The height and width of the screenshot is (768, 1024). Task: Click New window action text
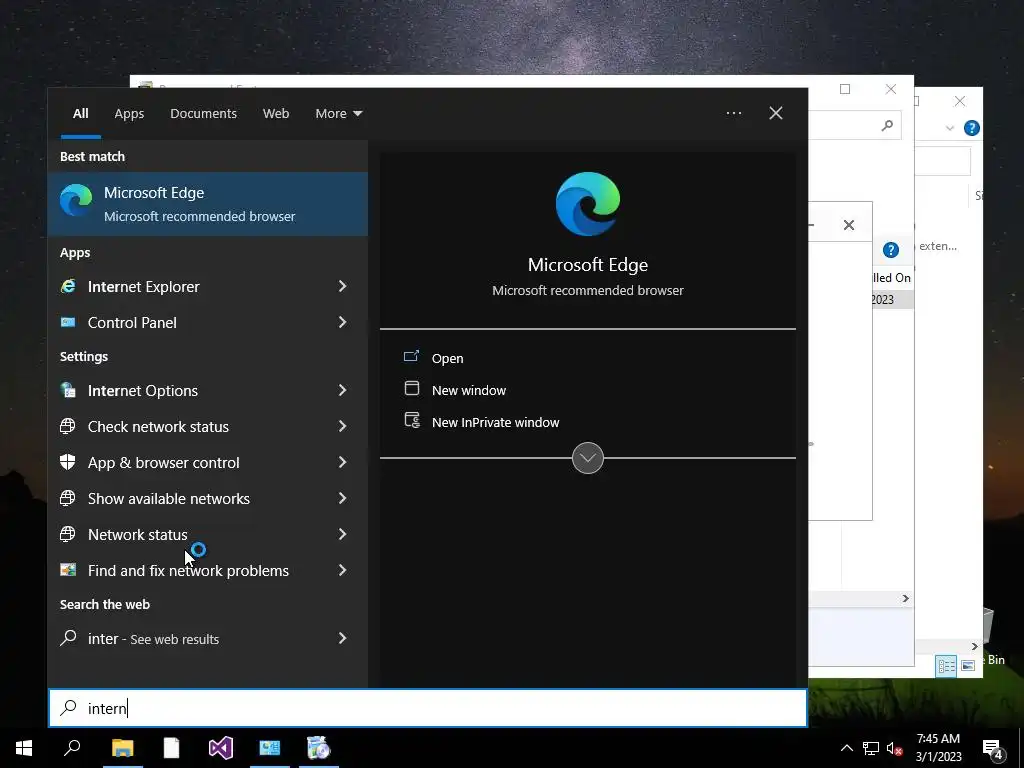click(469, 390)
